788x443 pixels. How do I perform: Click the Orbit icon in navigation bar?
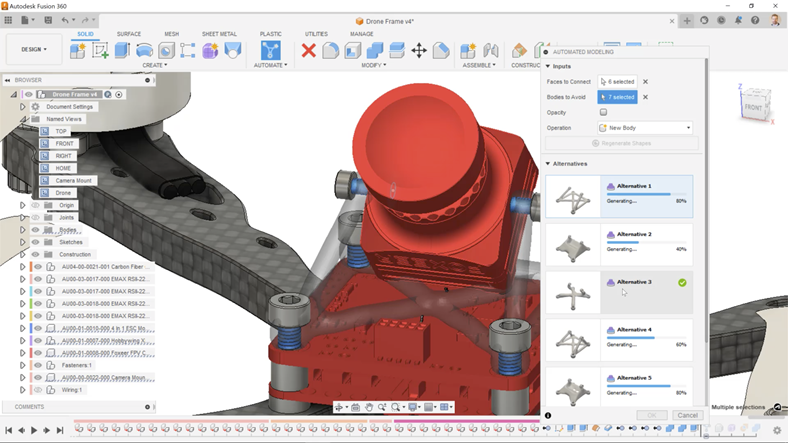click(x=339, y=407)
